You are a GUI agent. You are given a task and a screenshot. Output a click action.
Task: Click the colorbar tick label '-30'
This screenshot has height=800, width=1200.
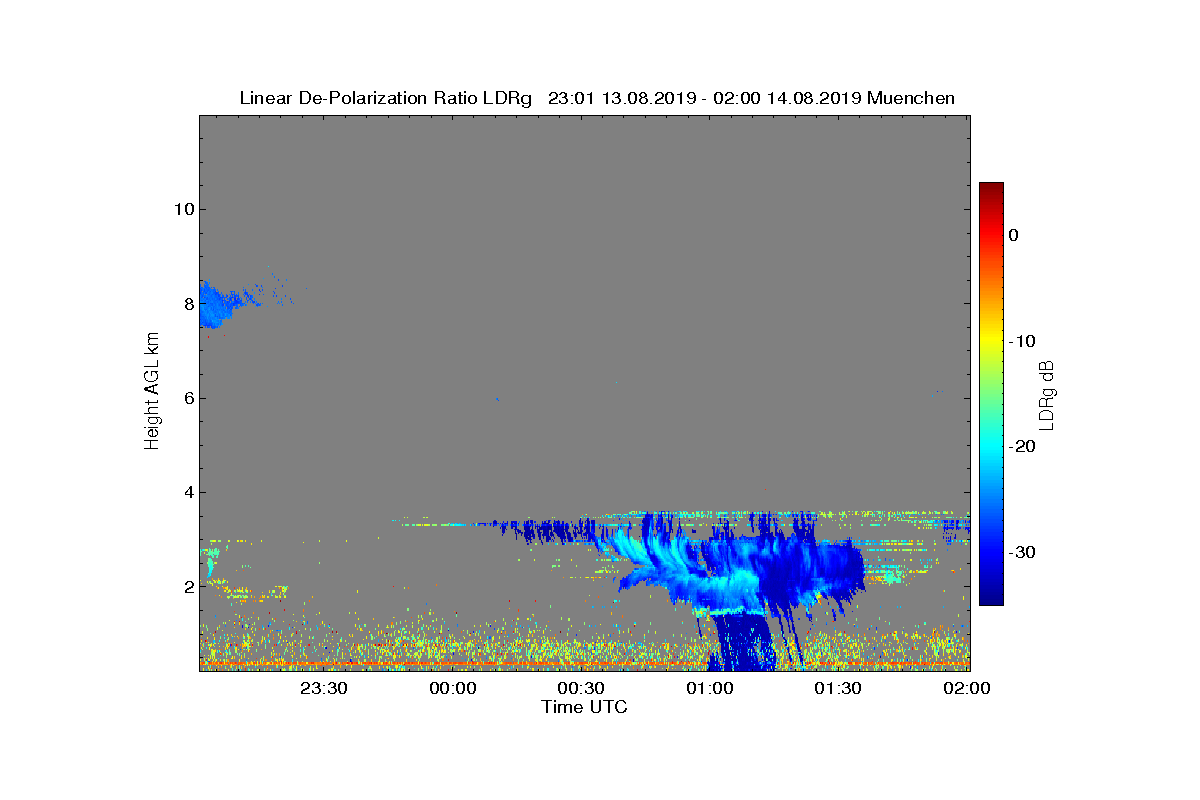(x=1022, y=553)
